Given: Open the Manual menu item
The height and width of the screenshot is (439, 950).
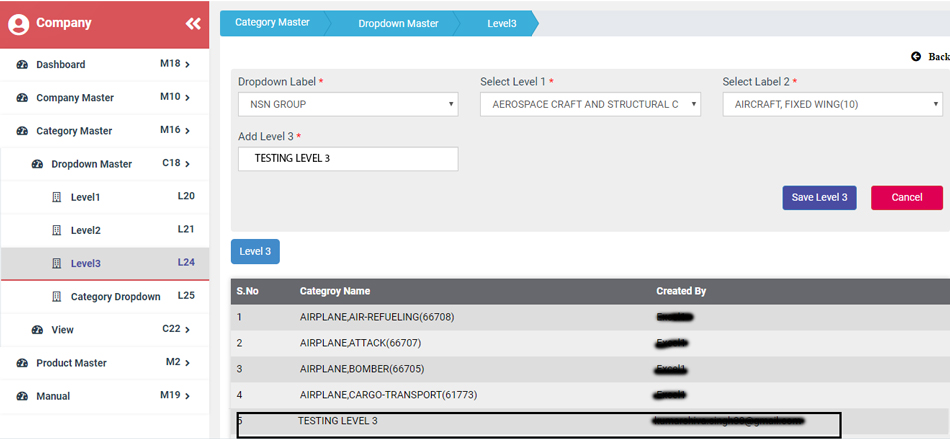Looking at the screenshot, I should point(53,396).
